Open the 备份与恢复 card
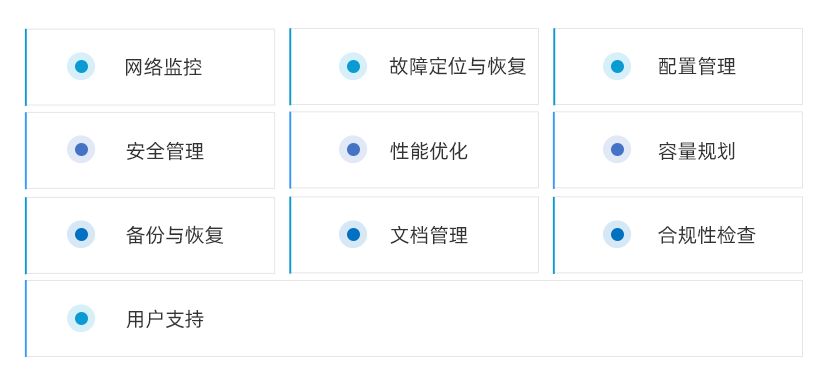This screenshot has height=379, width=828. (150, 235)
